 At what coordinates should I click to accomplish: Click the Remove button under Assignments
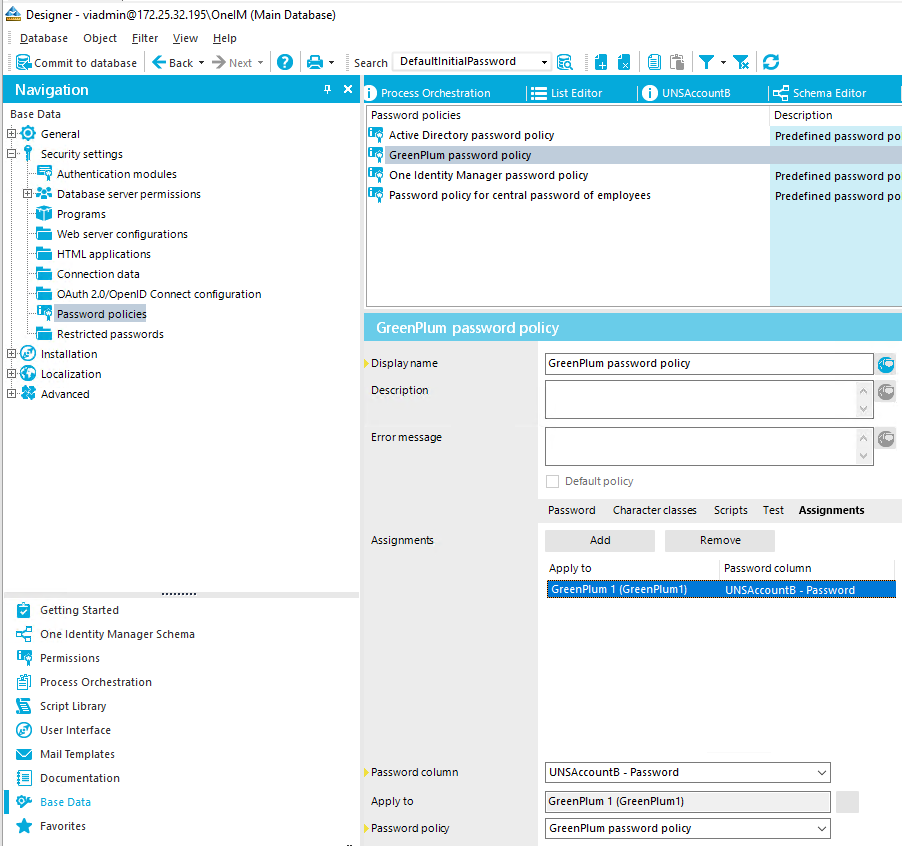point(719,540)
